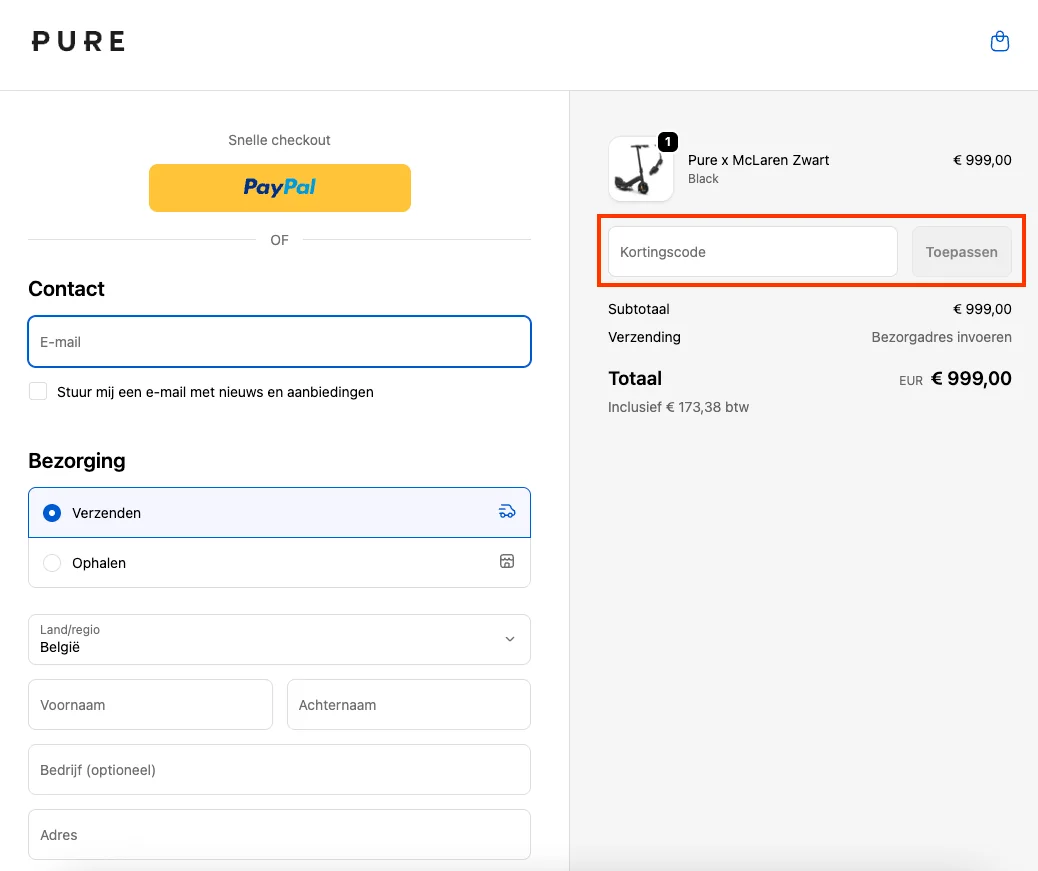Screen dimensions: 1038x871
Task: Click the Adres address field
Action: coord(279,835)
